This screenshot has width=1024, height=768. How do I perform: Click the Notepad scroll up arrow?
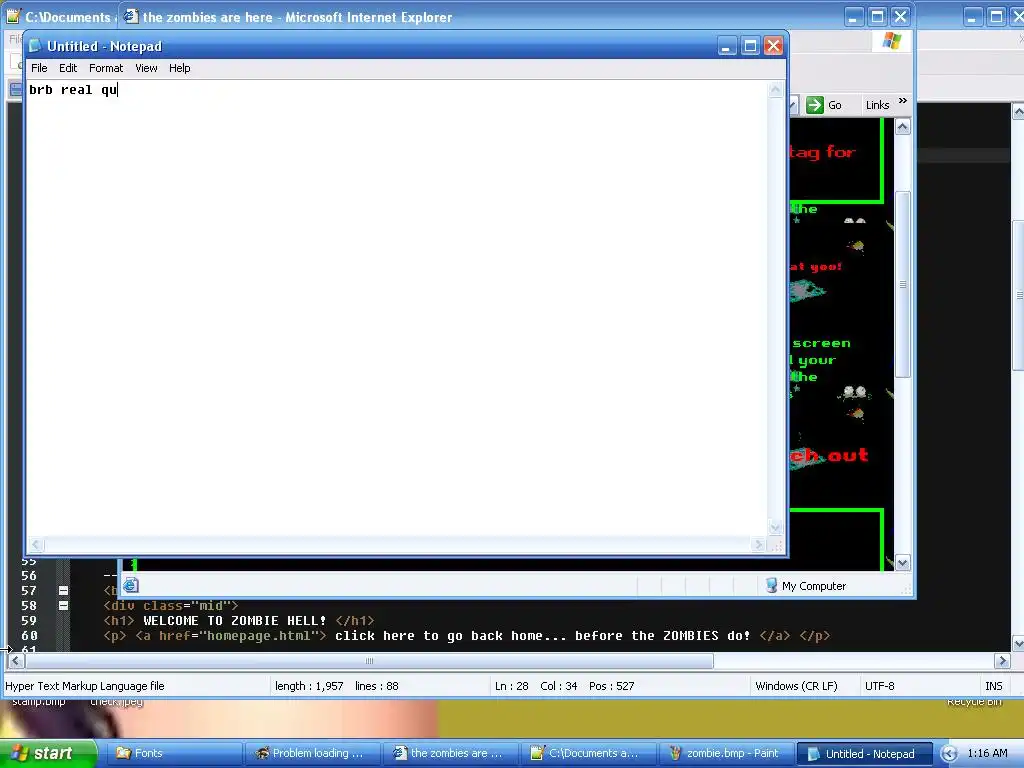[775, 89]
